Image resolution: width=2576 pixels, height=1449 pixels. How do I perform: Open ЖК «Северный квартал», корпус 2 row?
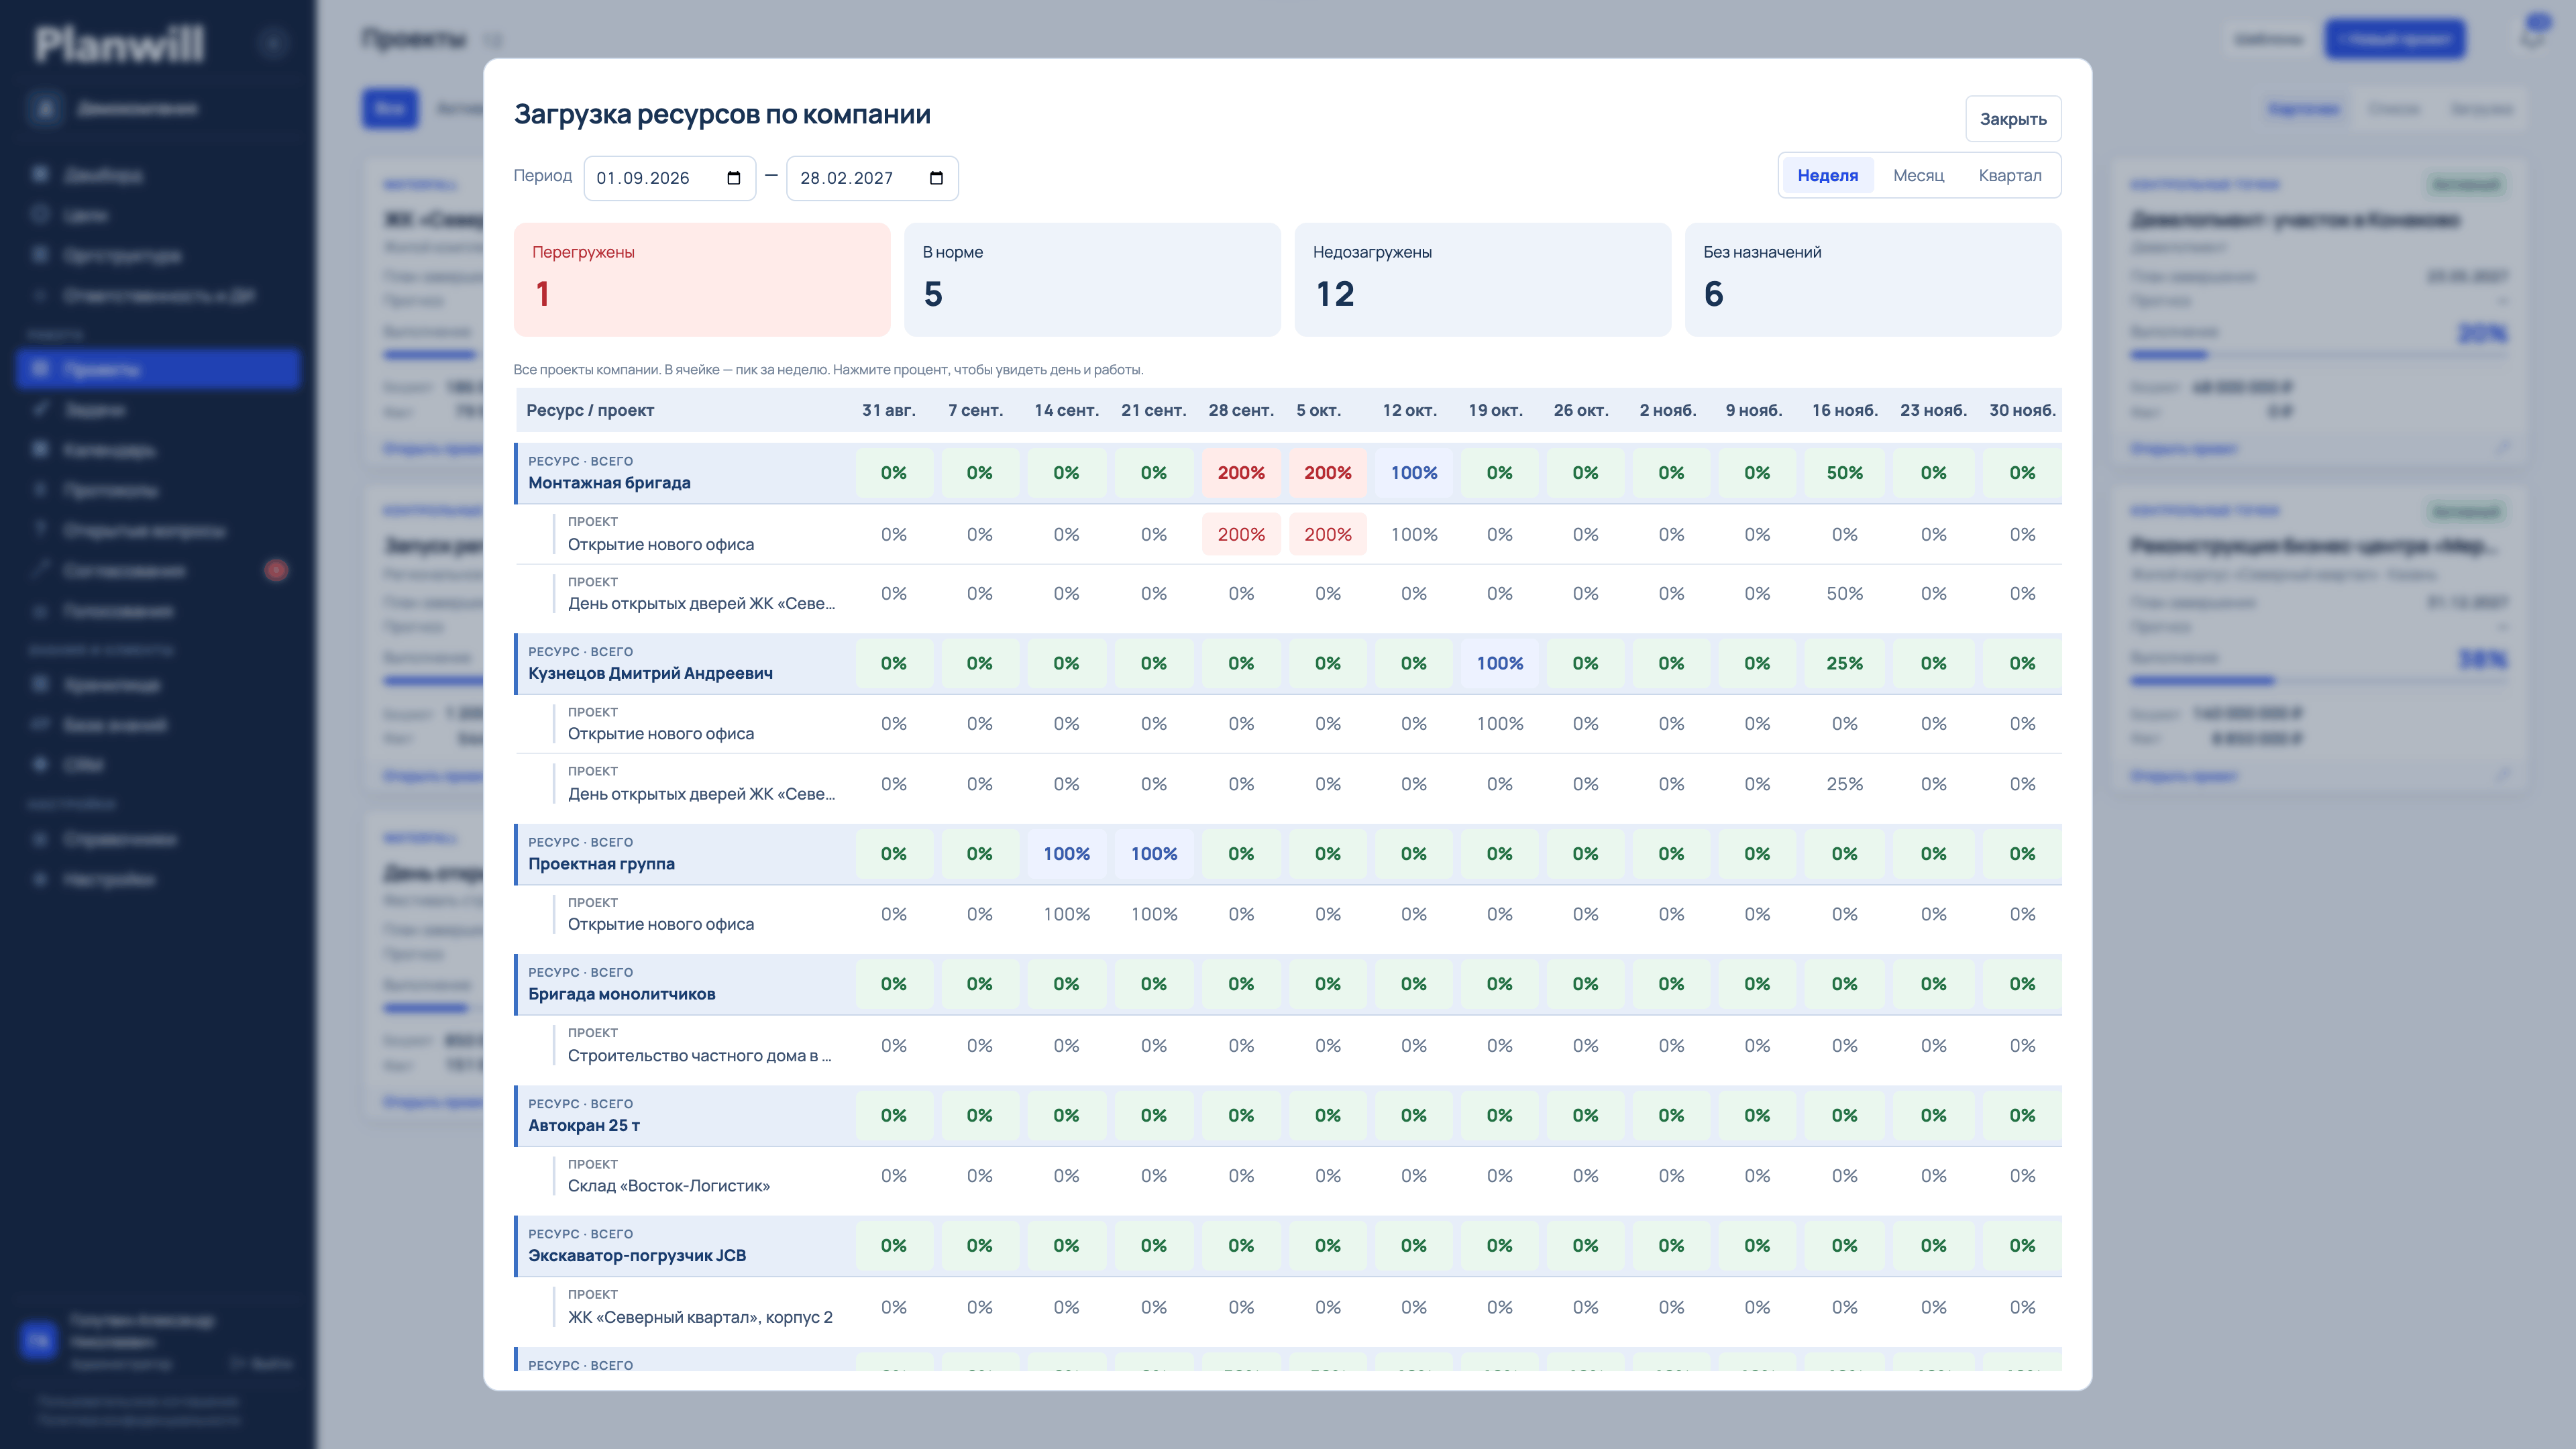1288,1307
